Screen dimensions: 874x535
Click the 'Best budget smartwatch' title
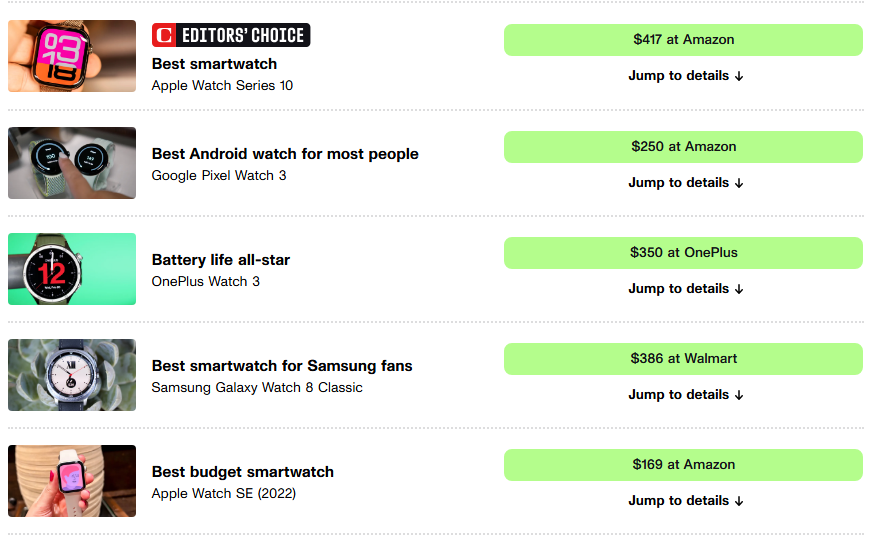click(x=243, y=472)
